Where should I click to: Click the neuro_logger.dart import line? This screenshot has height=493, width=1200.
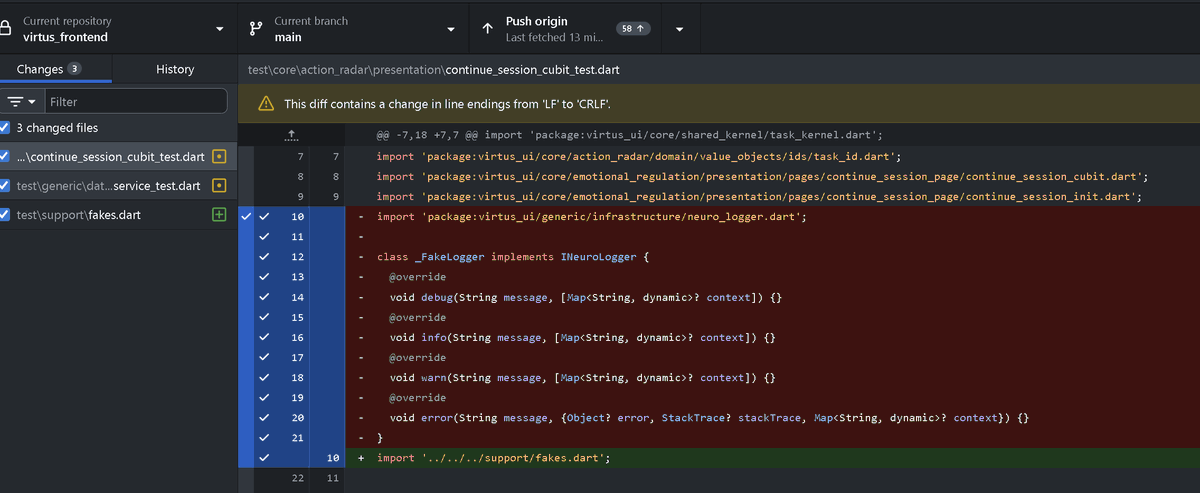tap(591, 217)
